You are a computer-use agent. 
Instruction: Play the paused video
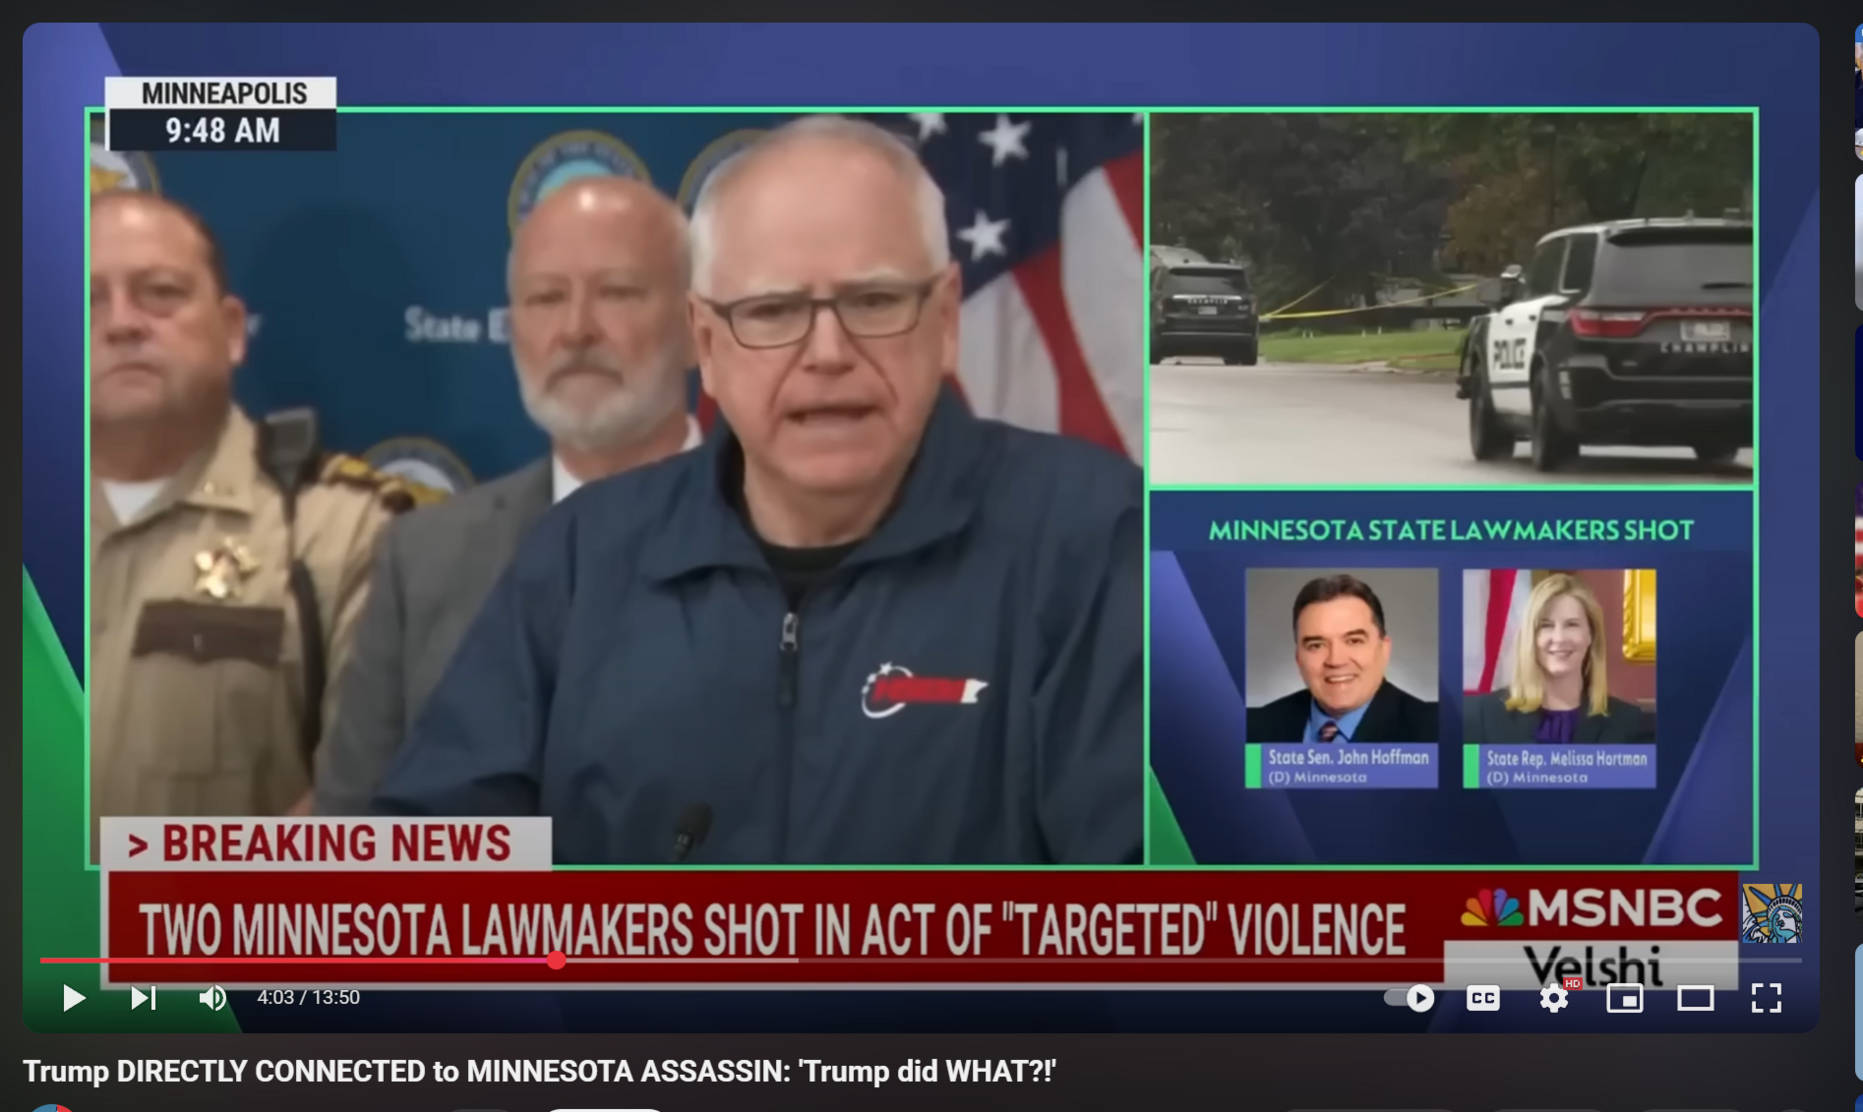coord(73,997)
